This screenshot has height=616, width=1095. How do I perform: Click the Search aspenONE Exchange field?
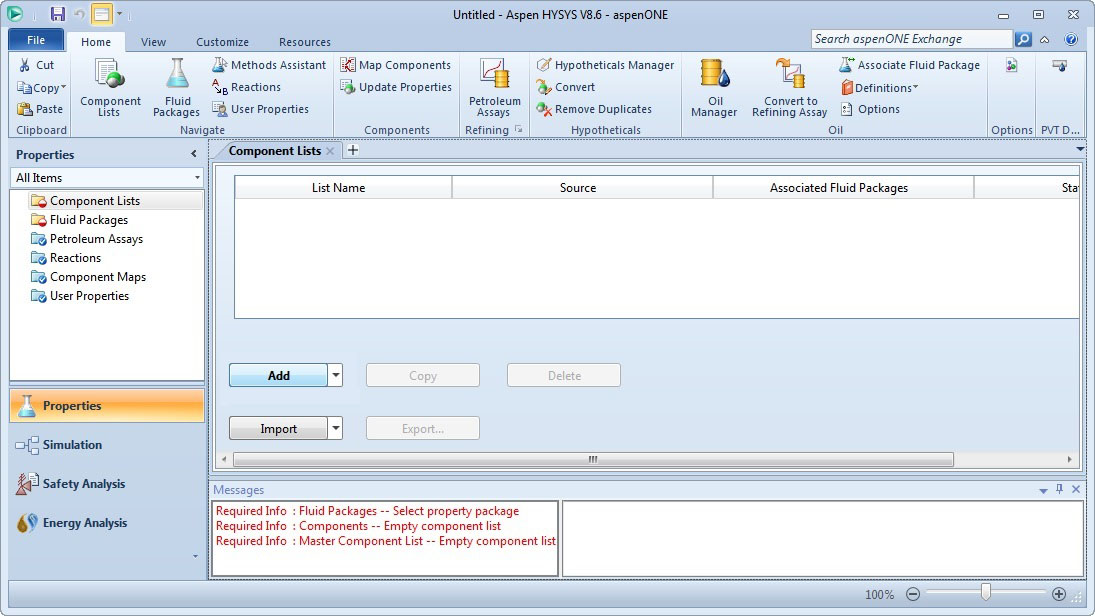pyautogui.click(x=911, y=39)
